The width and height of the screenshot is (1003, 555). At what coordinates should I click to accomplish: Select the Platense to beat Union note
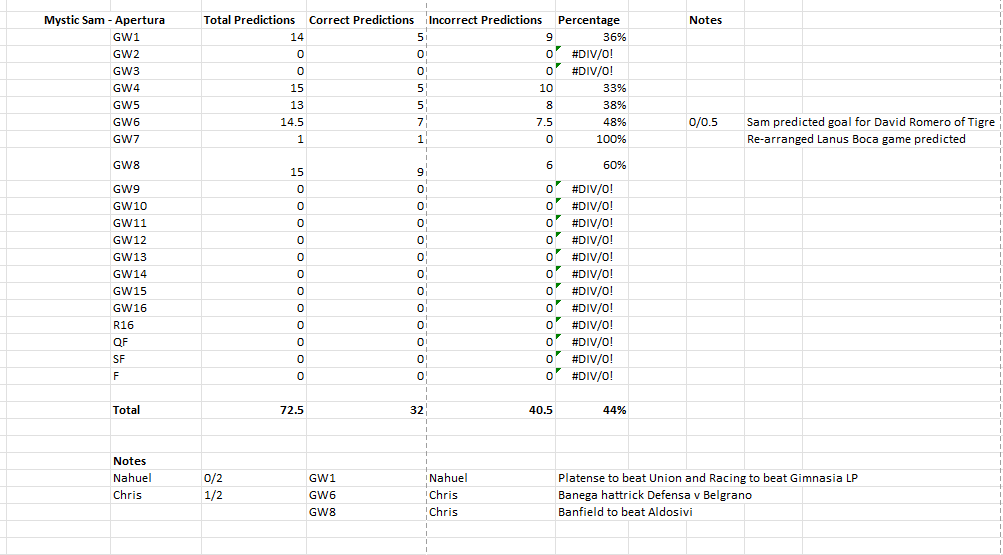pos(708,478)
